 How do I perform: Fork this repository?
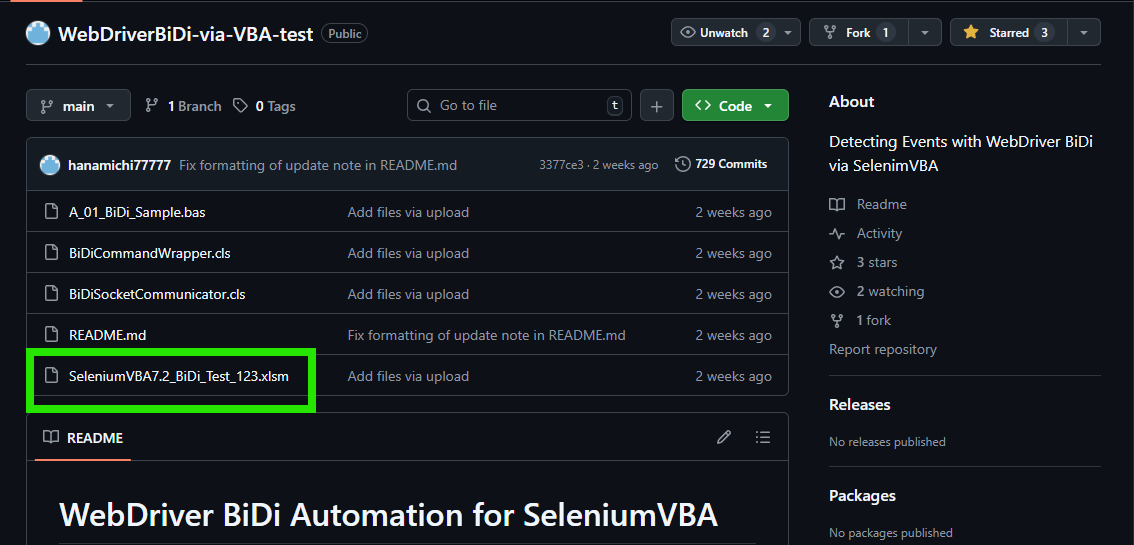pos(858,33)
